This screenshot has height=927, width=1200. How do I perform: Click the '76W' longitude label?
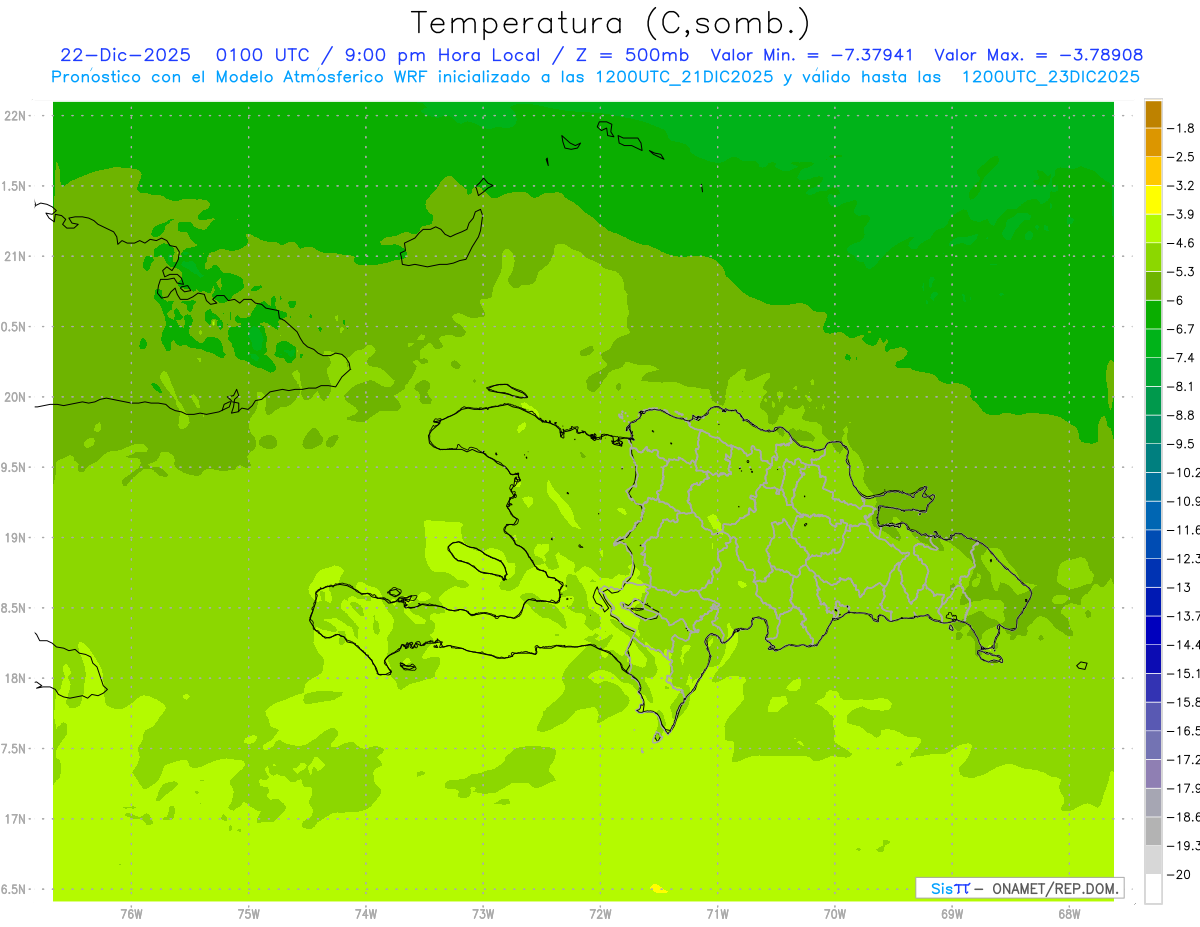[x=131, y=914]
